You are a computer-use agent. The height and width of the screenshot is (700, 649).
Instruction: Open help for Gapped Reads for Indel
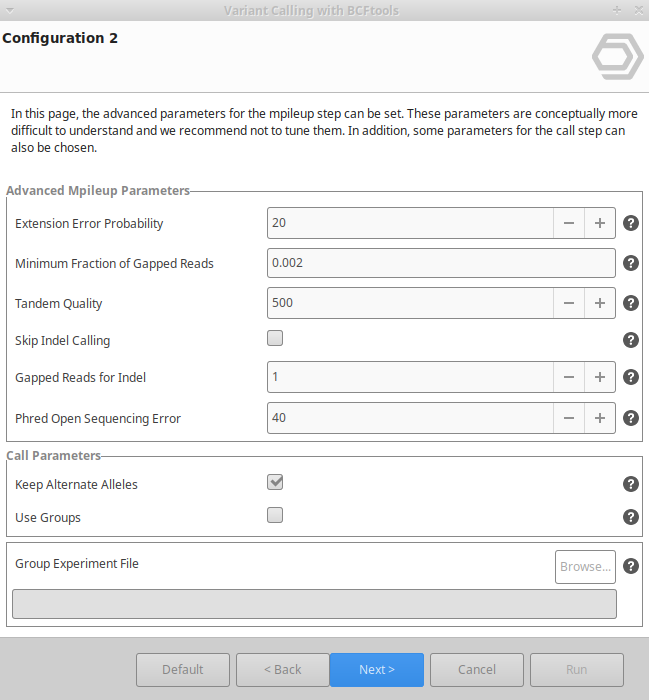(x=631, y=377)
